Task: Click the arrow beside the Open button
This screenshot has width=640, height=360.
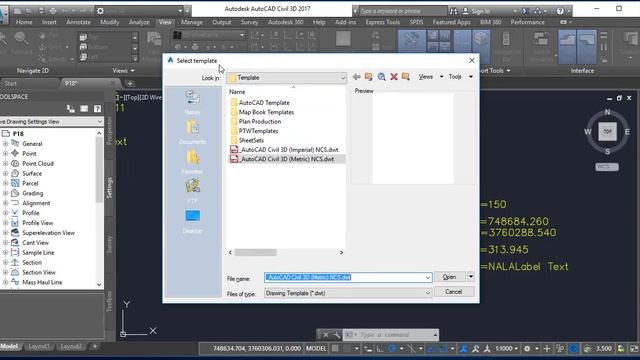Action: pyautogui.click(x=471, y=277)
